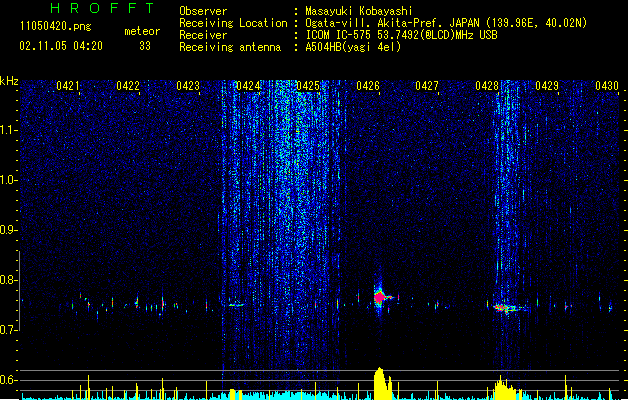
Task: Click the red-yellow meteor echo near 0428
Action: coord(506,308)
